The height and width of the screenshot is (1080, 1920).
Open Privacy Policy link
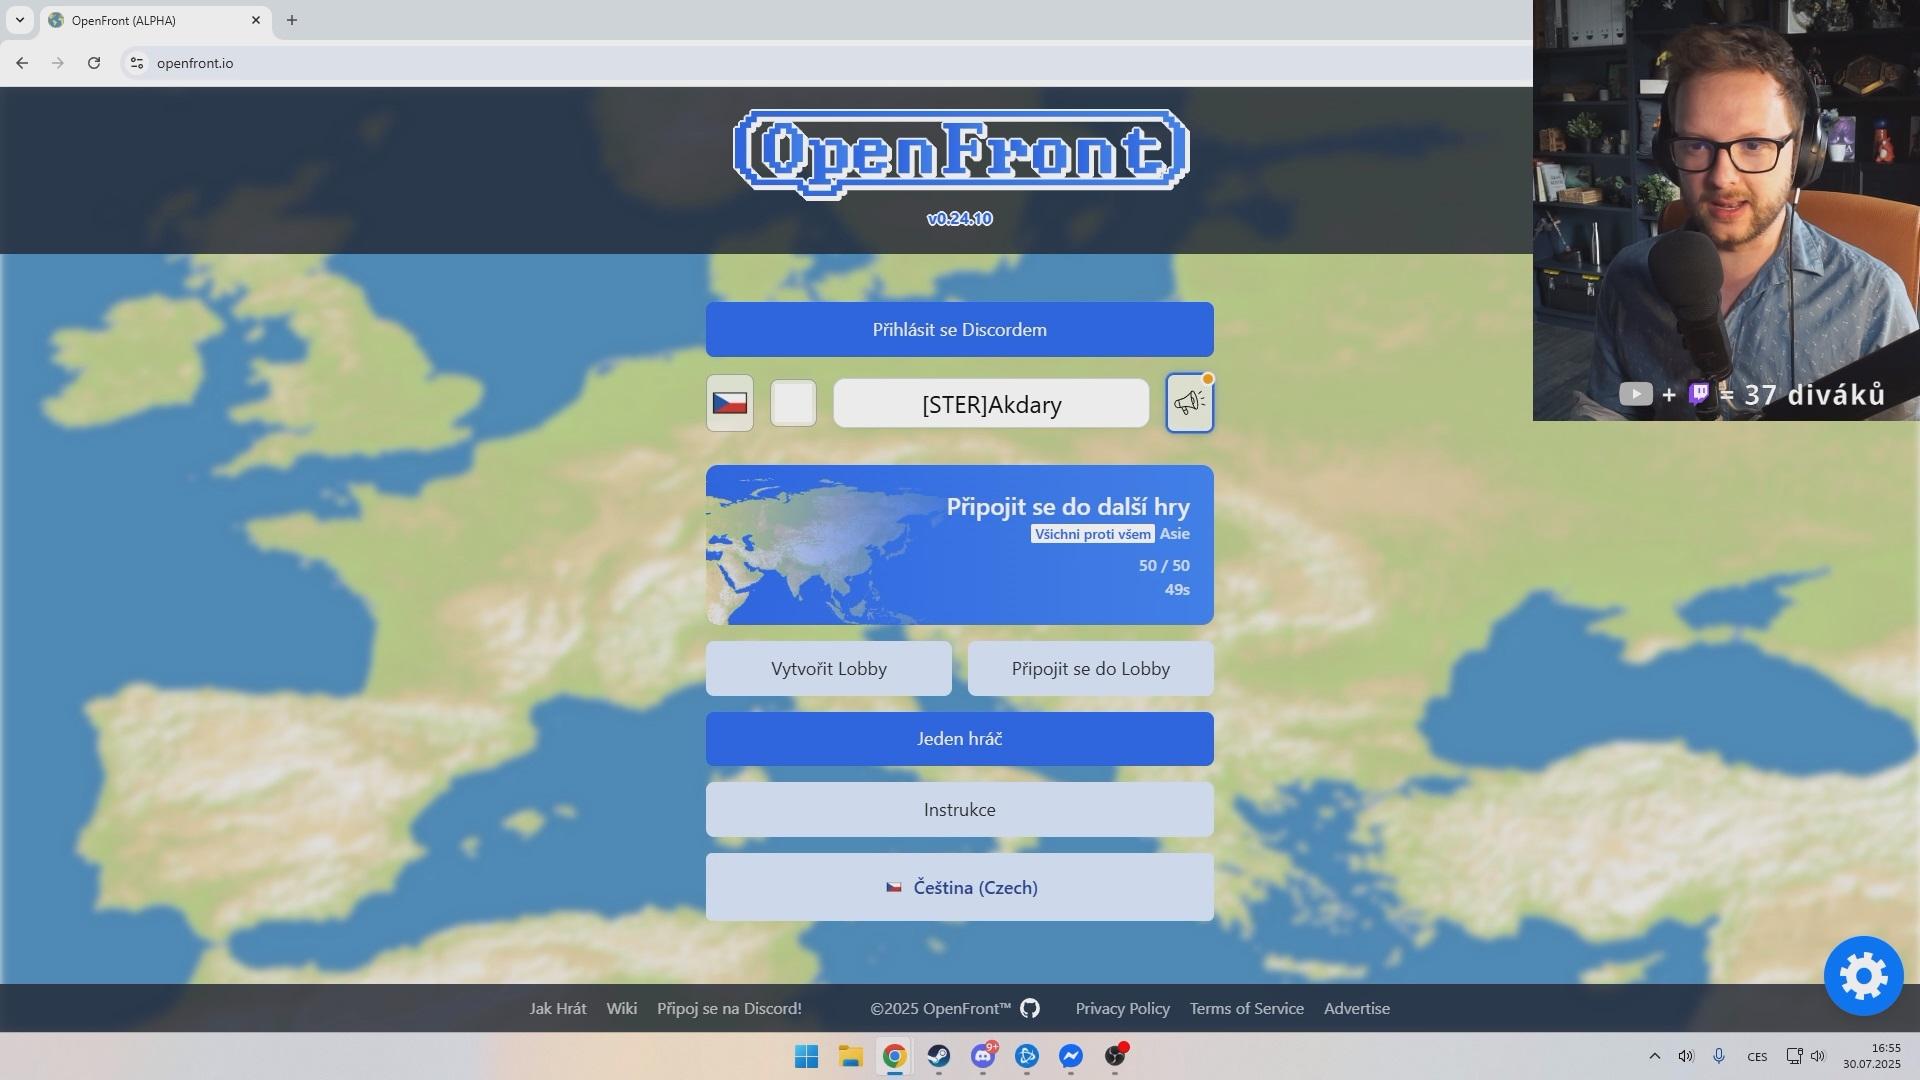click(1122, 1008)
